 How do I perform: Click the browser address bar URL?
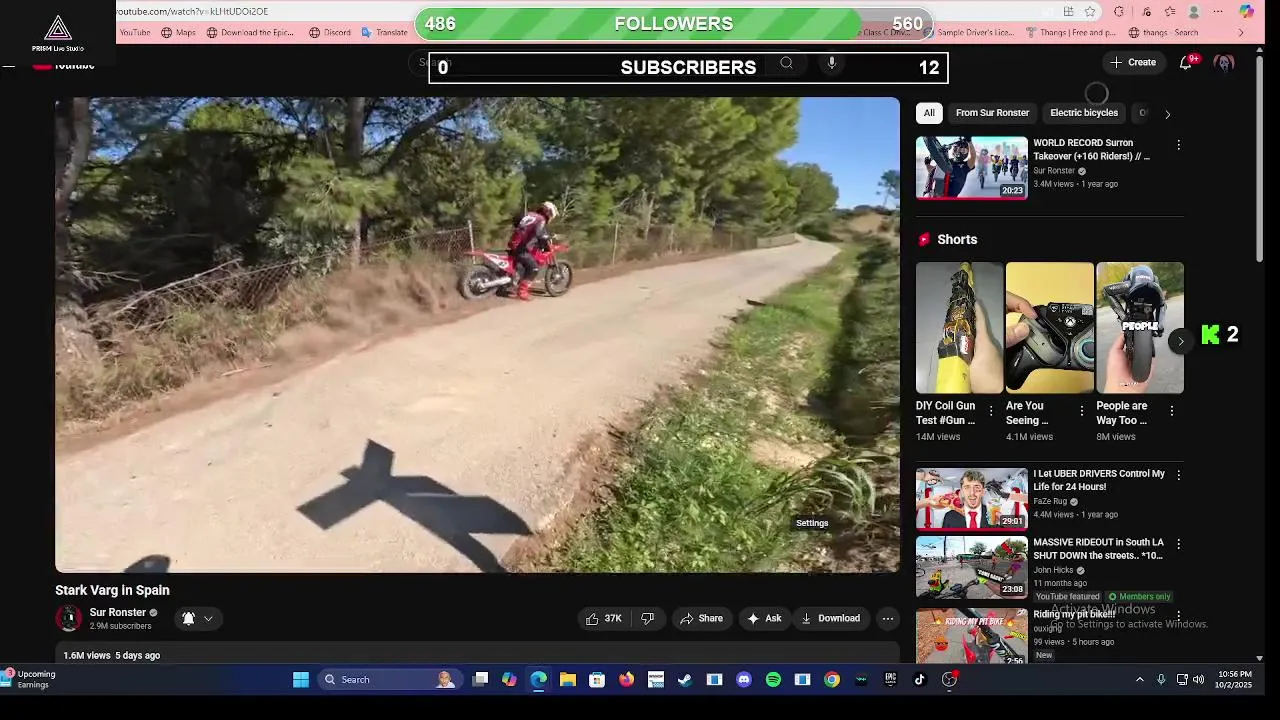[x=192, y=11]
